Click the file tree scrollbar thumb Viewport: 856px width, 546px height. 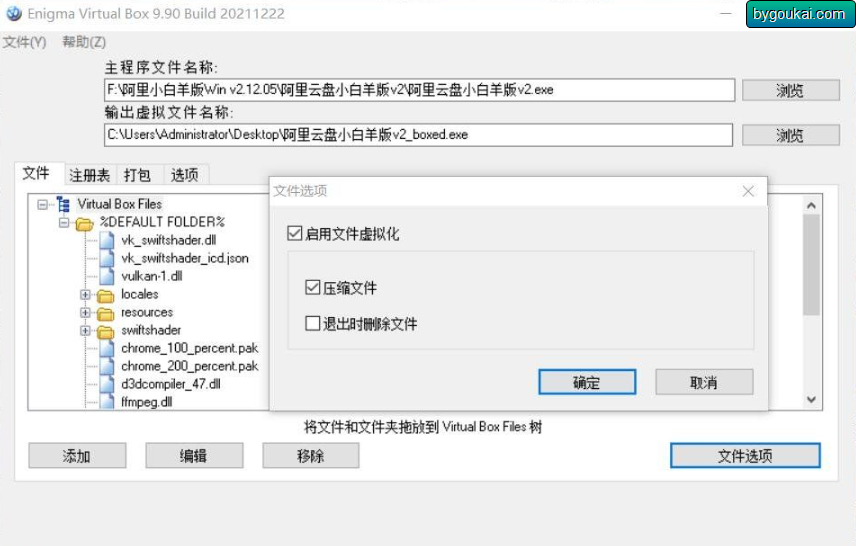coord(811,265)
